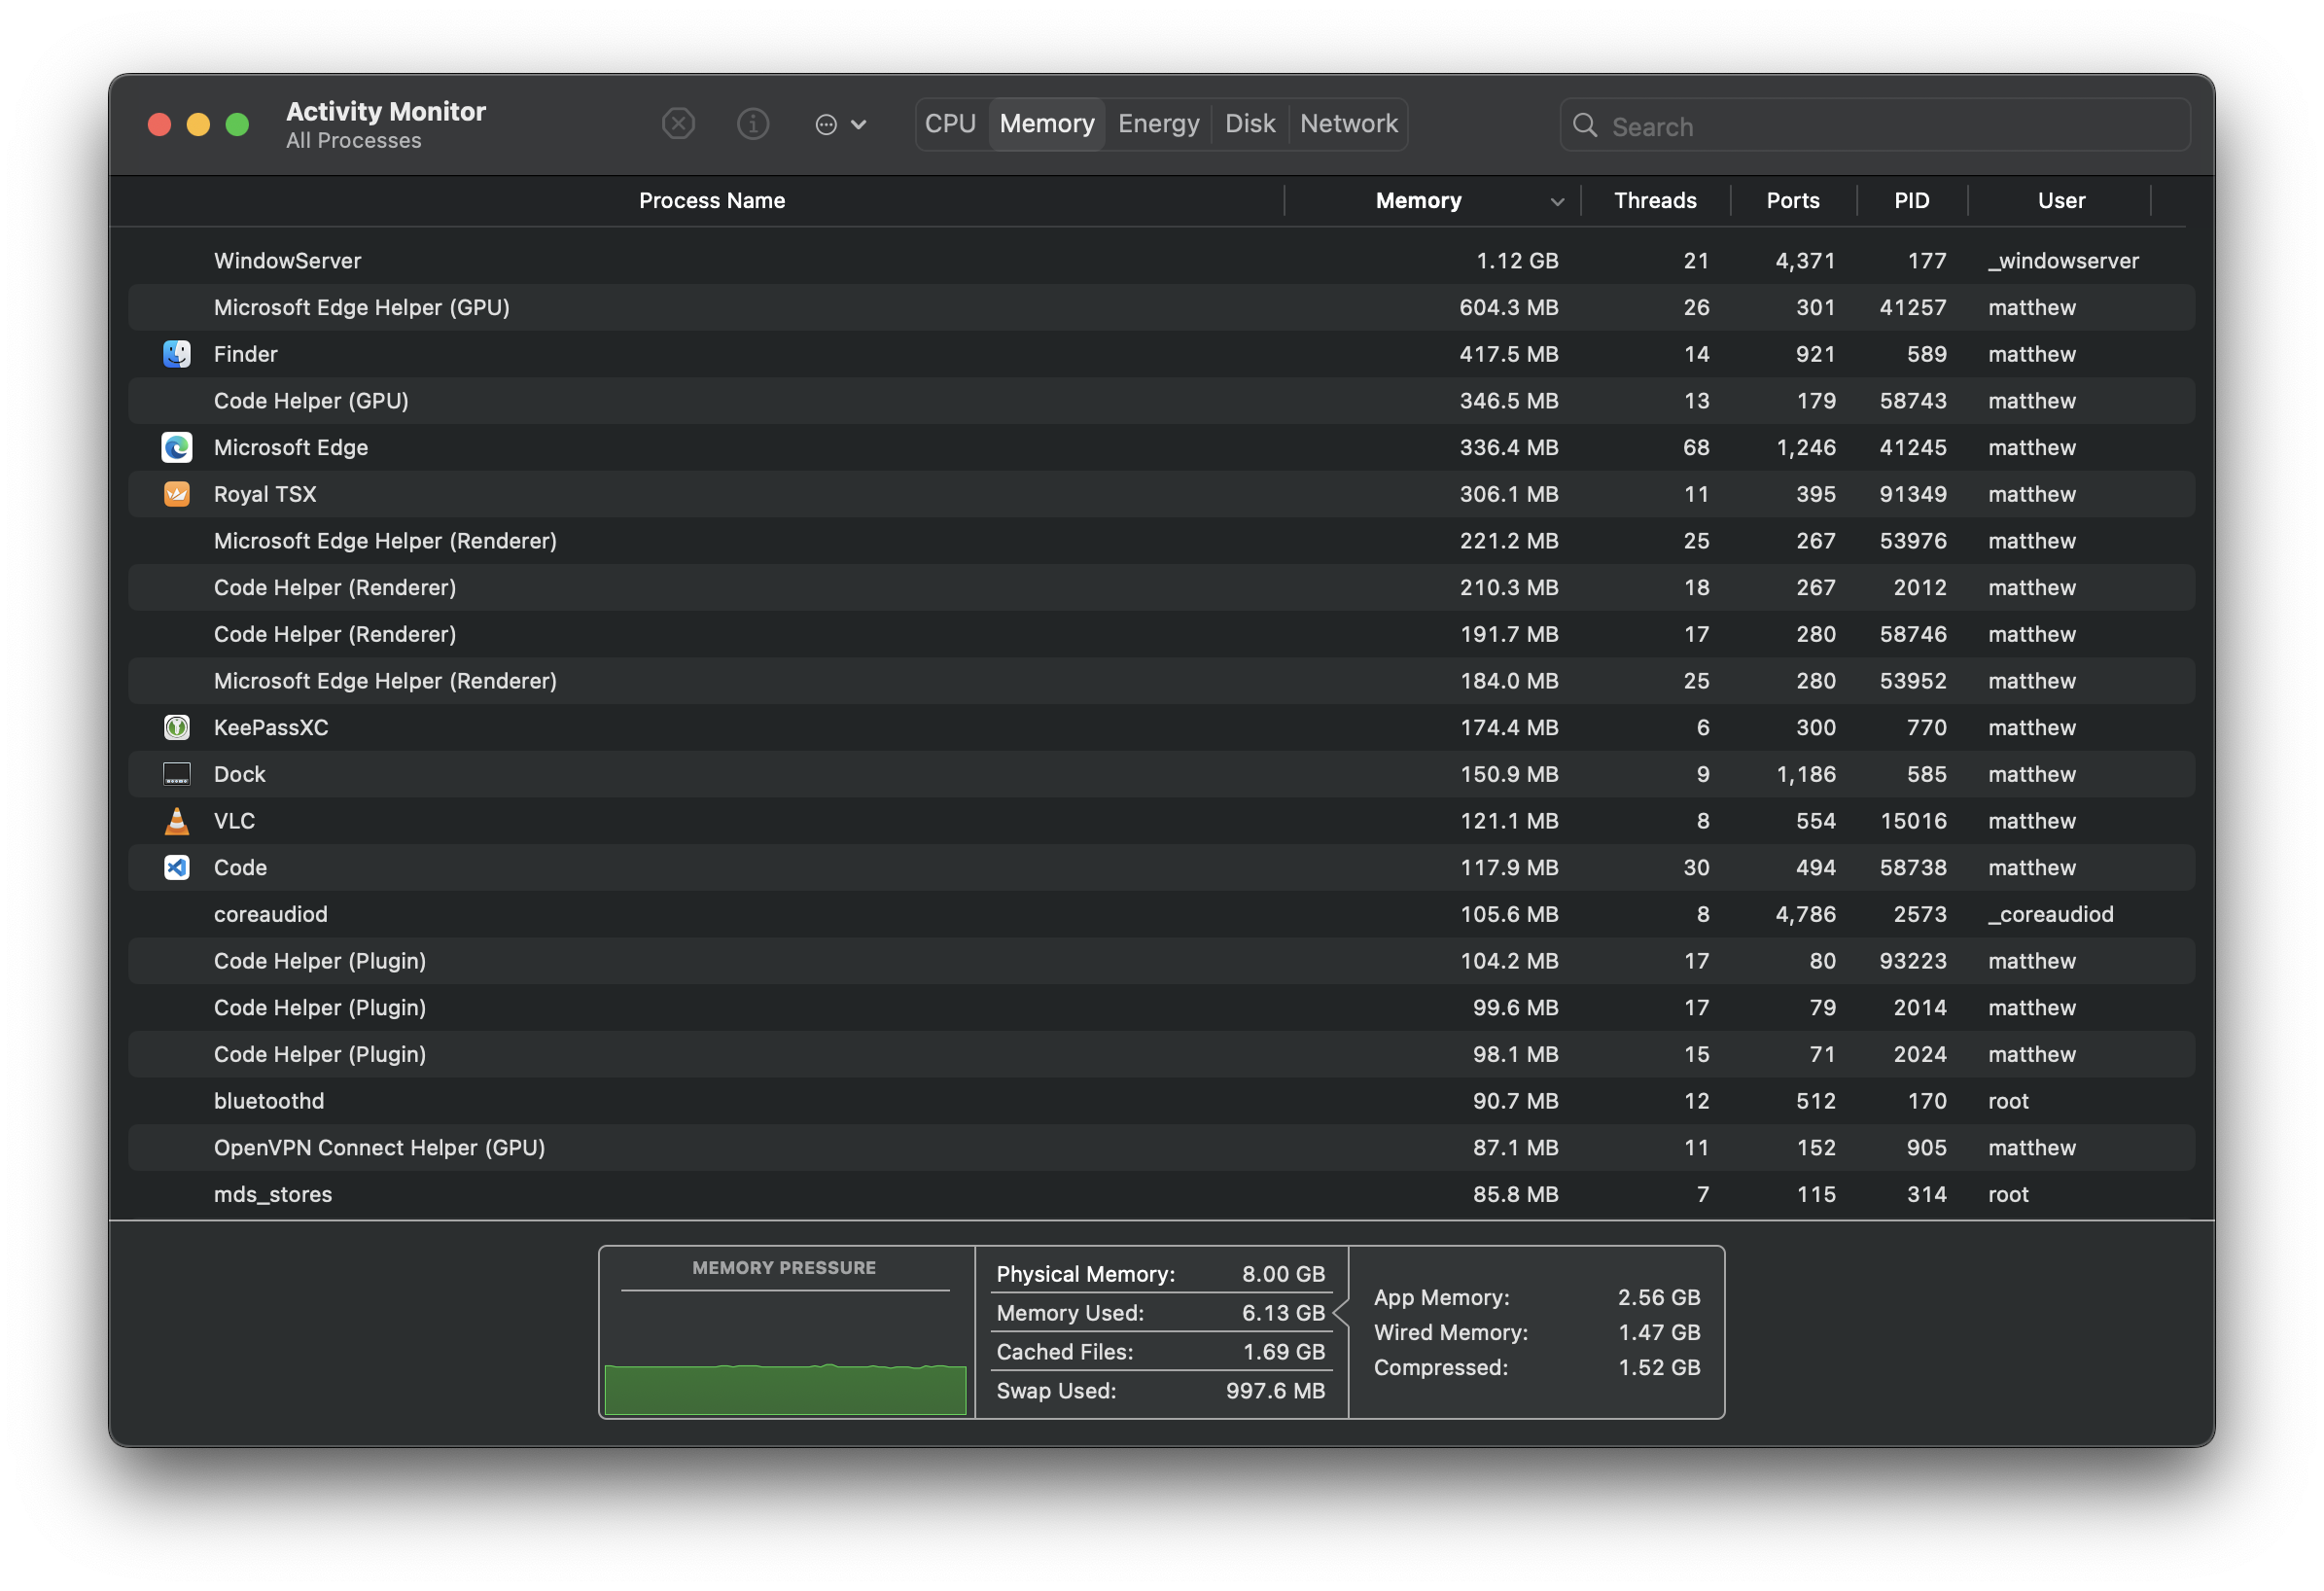Click the Finder process name
2324x1591 pixels.
(x=246, y=354)
